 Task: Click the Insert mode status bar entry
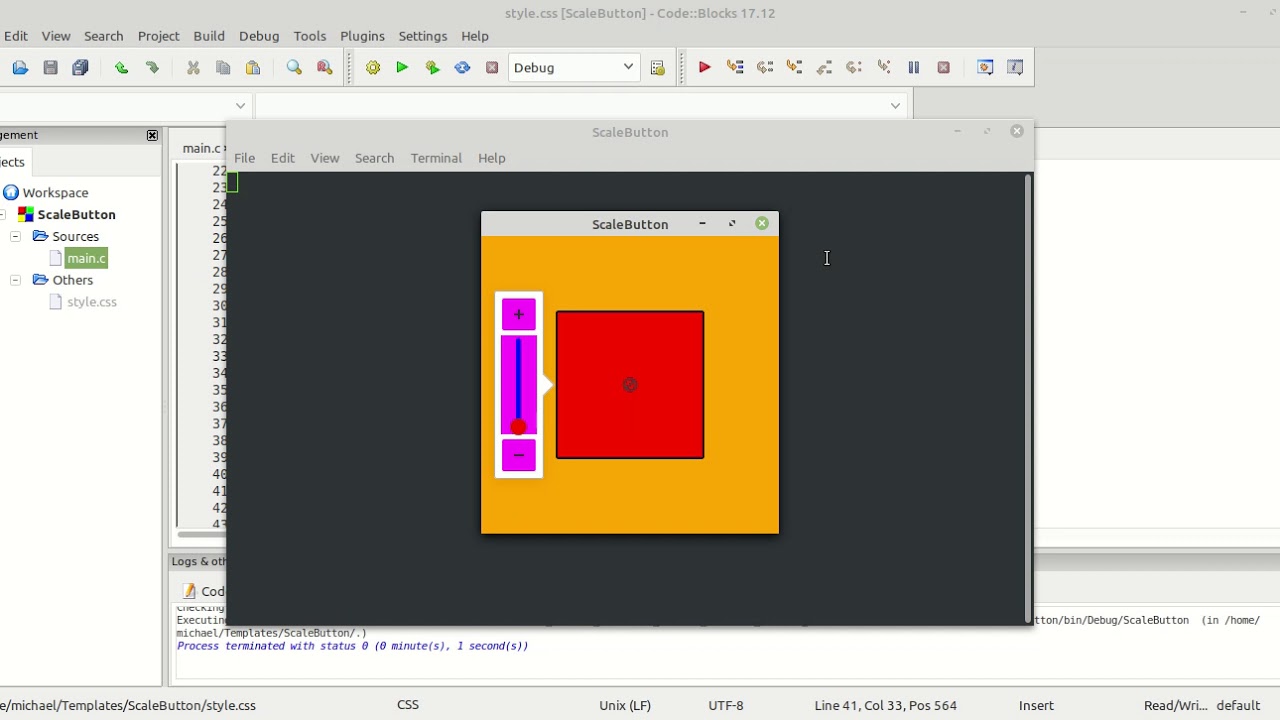1036,705
